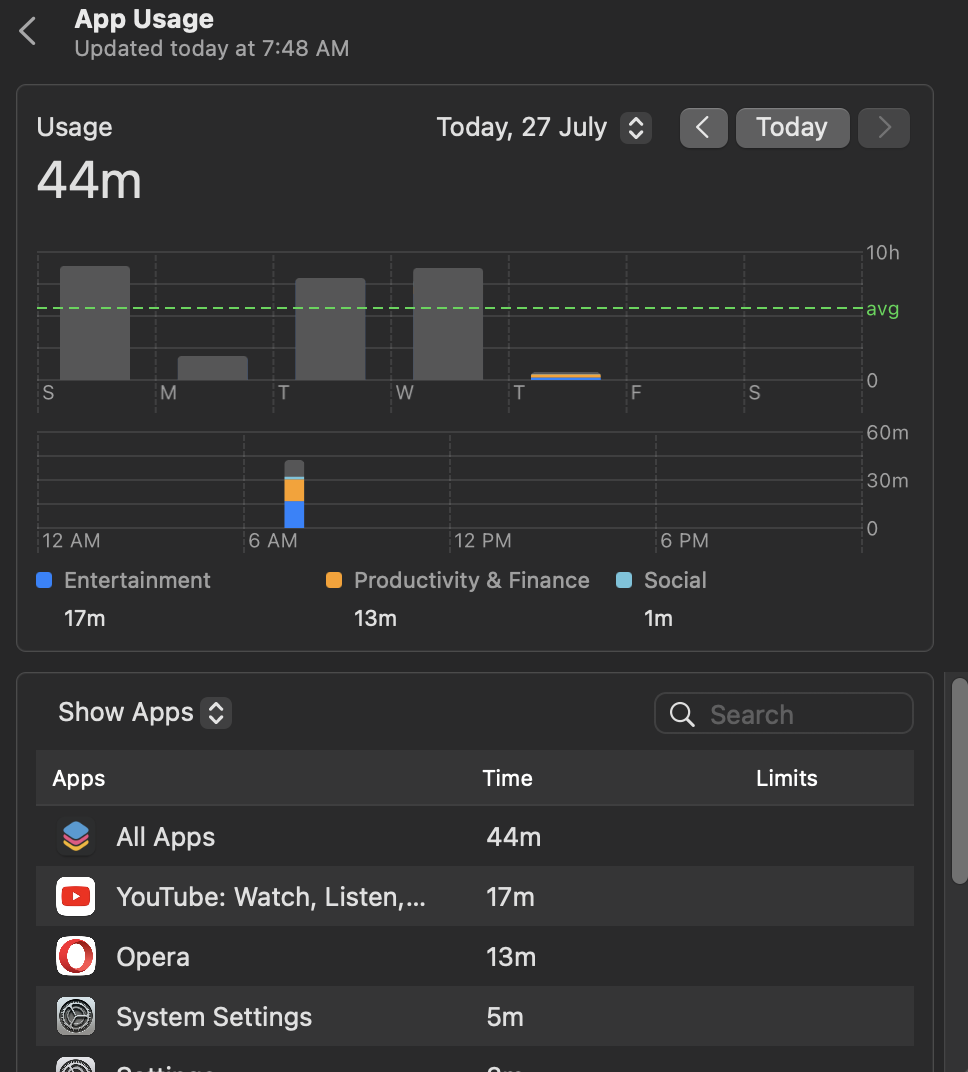Click the next day right arrow
968x1072 pixels.
pyautogui.click(x=884, y=127)
